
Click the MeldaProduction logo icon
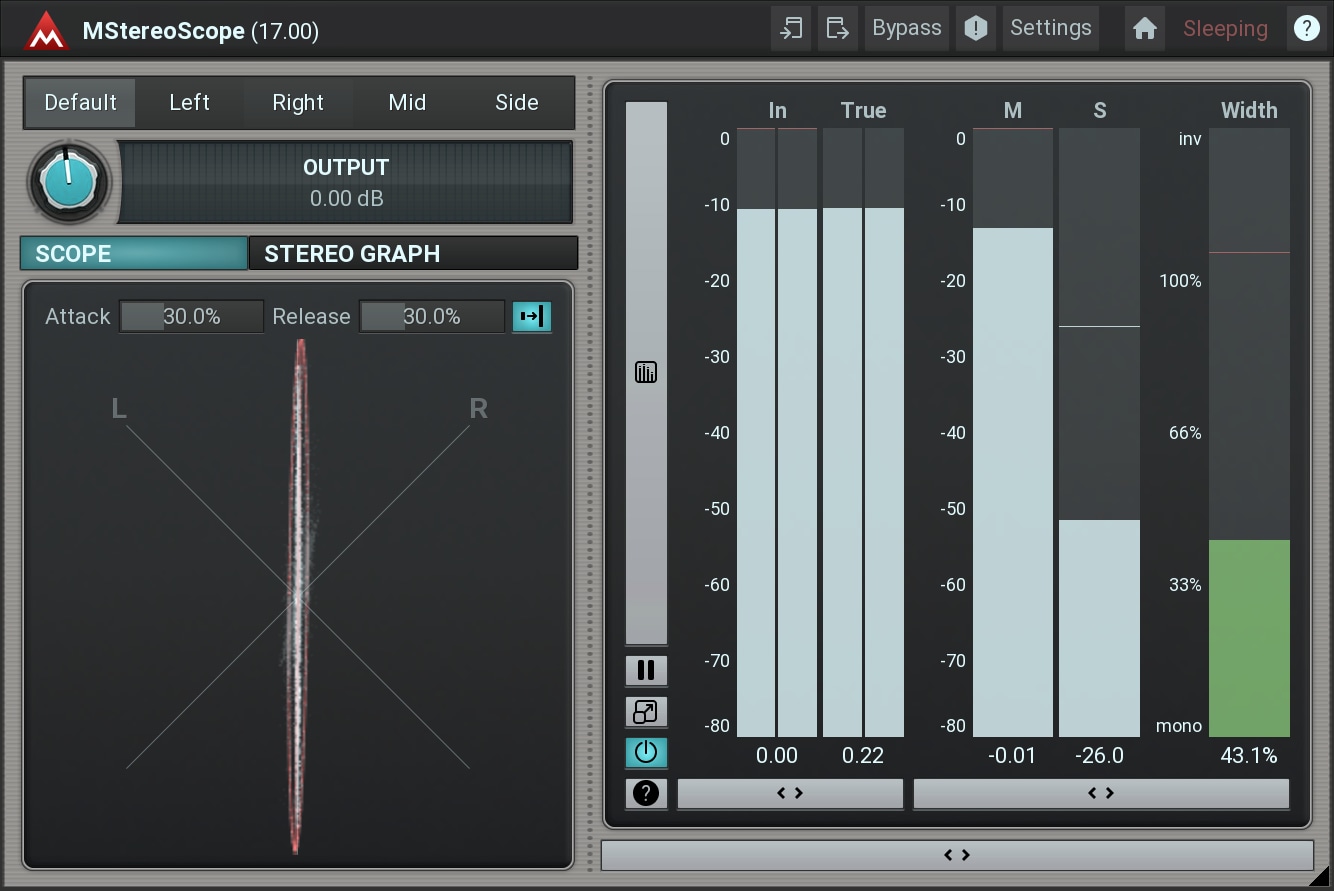(46, 30)
